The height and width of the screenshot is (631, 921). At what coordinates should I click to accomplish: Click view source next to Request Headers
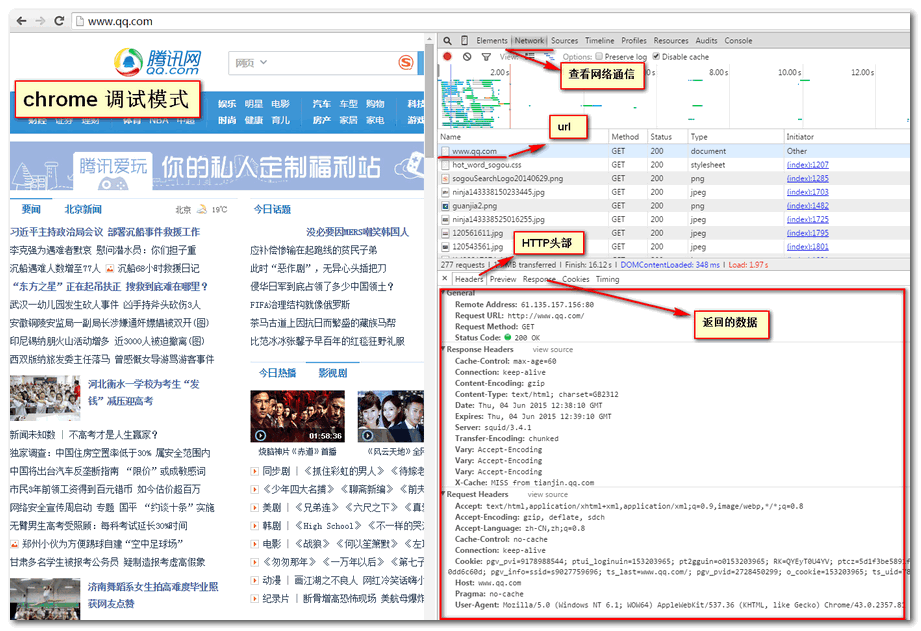click(x=547, y=495)
